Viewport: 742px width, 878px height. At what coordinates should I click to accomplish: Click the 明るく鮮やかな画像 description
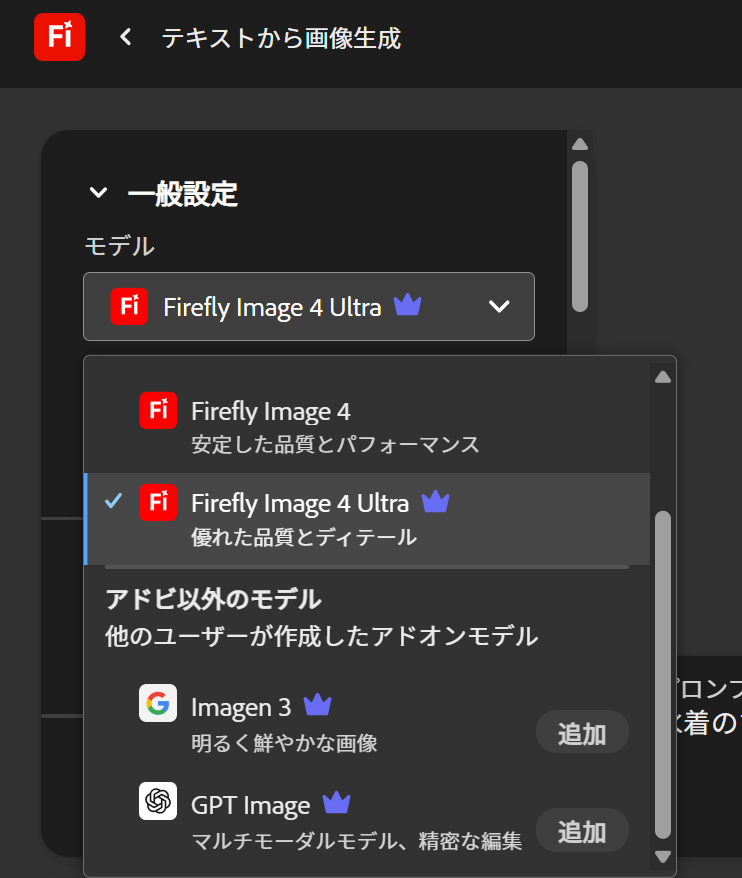(x=284, y=743)
